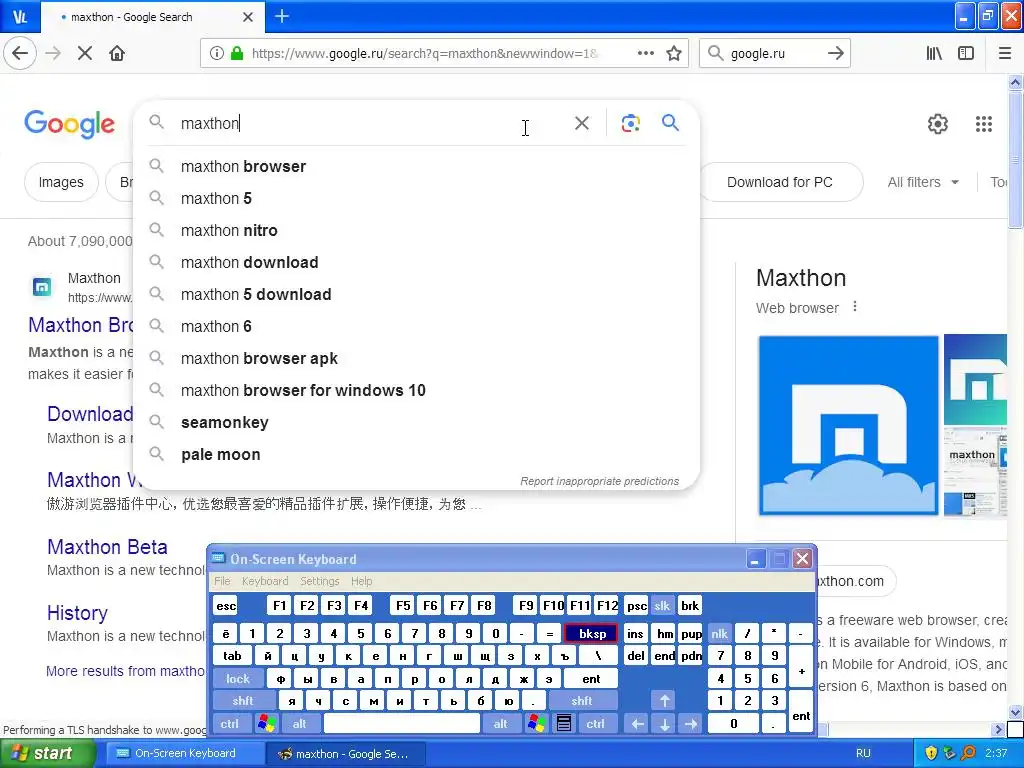Switch to the Images results tab

[61, 182]
